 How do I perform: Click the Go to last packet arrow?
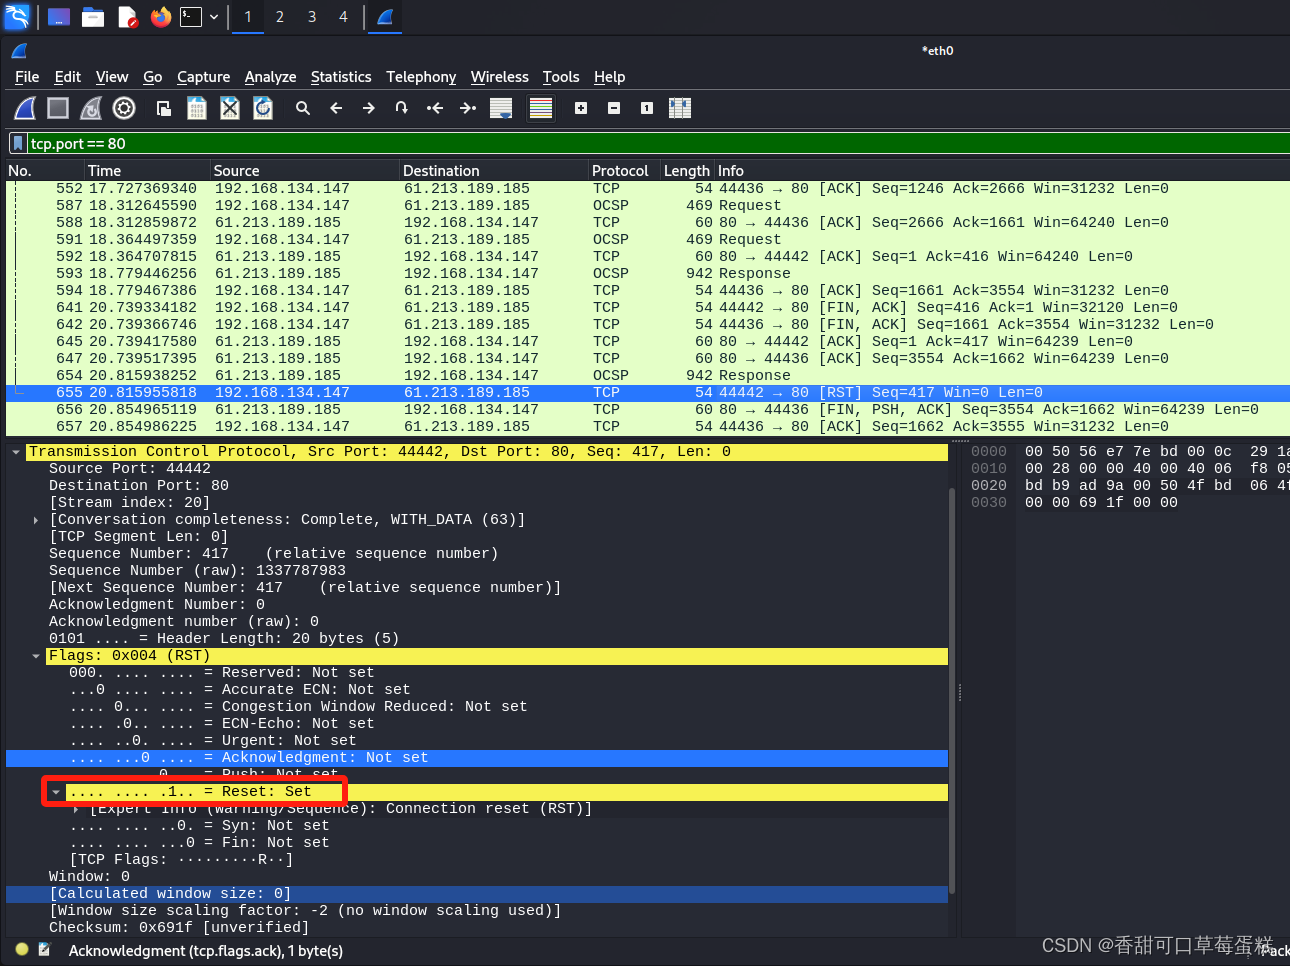click(468, 108)
